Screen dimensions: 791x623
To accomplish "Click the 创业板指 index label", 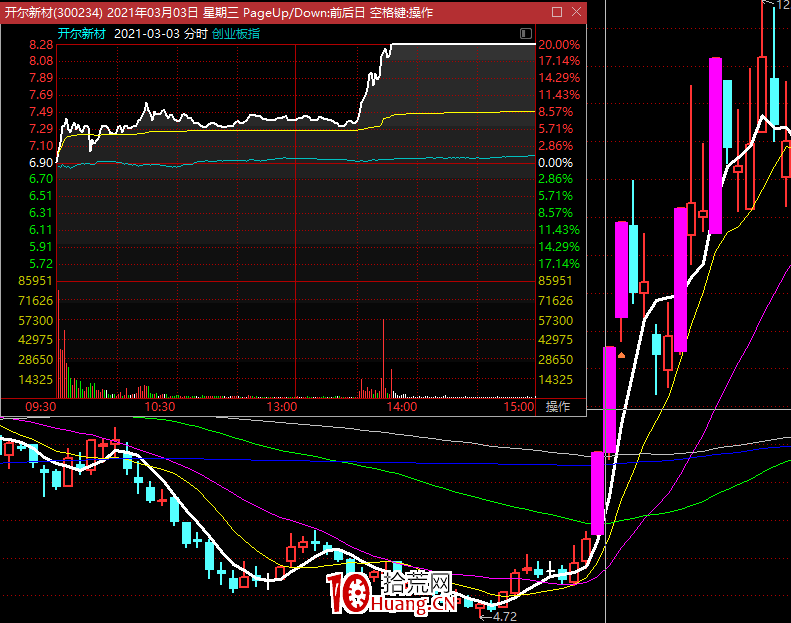I will pyautogui.click(x=236, y=34).
